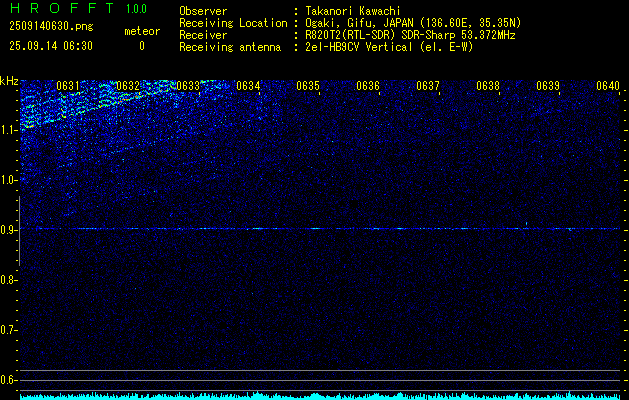Screen dimensions: 629x400
Task: Click the 0.6 kHz axis label
Action: click(x=8, y=380)
